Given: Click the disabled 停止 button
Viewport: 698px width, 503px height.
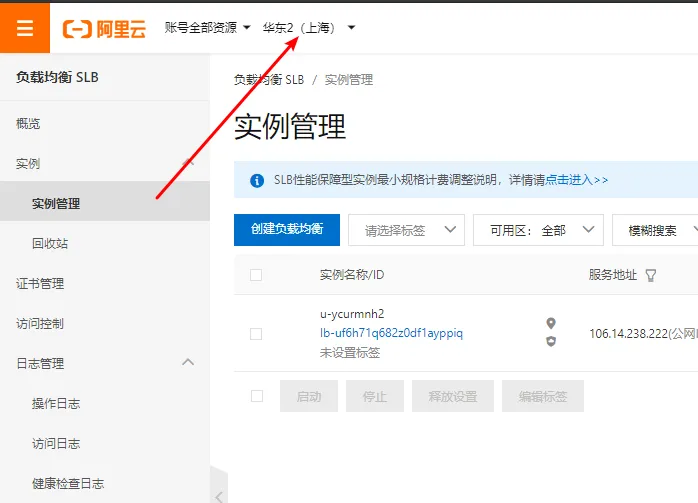Looking at the screenshot, I should (x=375, y=396).
